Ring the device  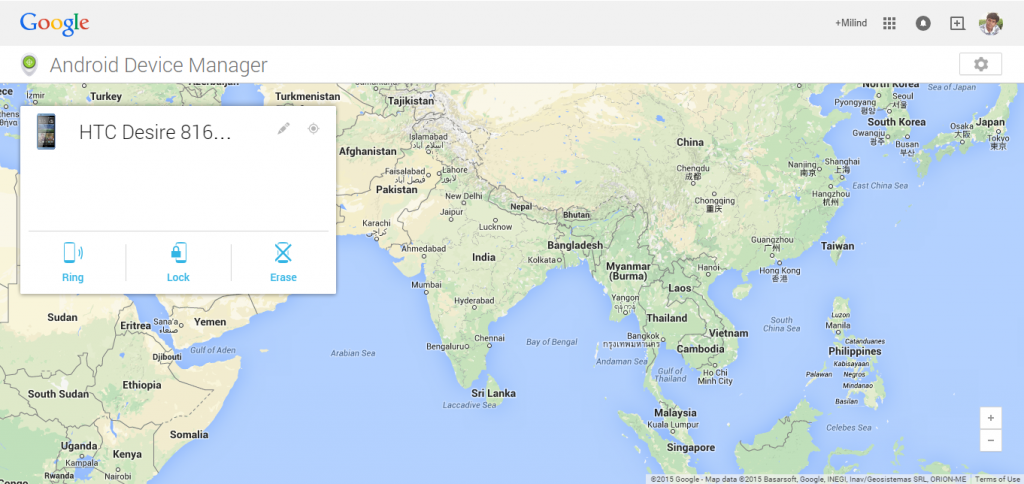73,262
